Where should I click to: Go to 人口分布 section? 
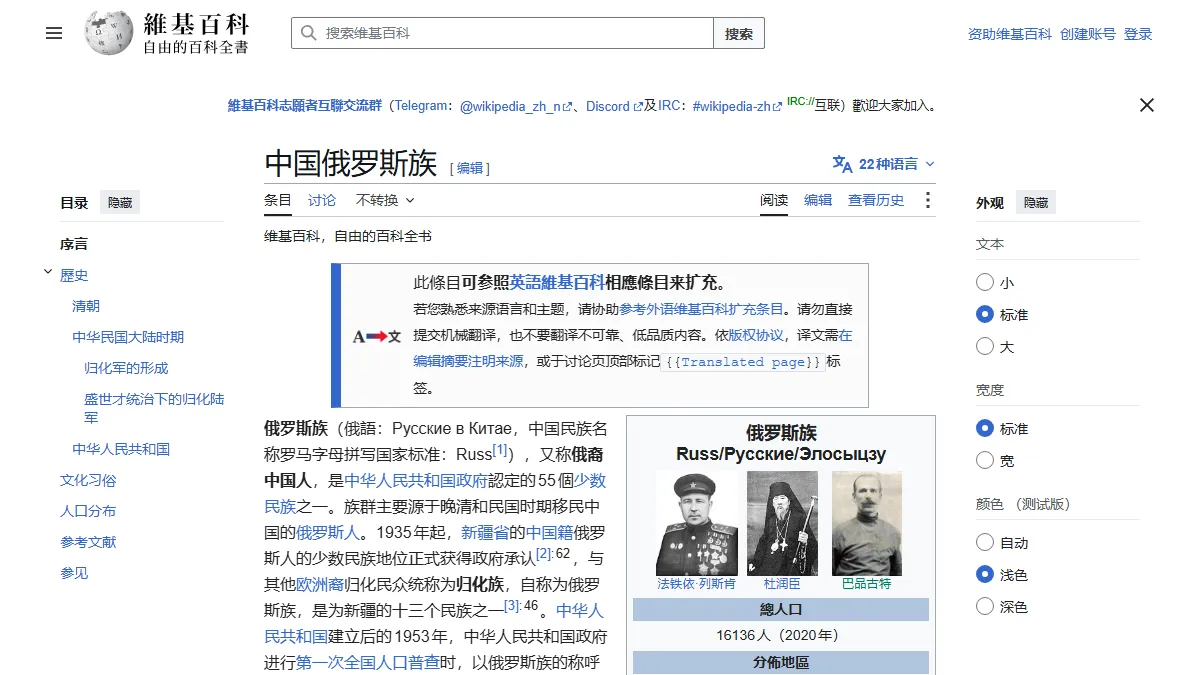click(x=88, y=511)
